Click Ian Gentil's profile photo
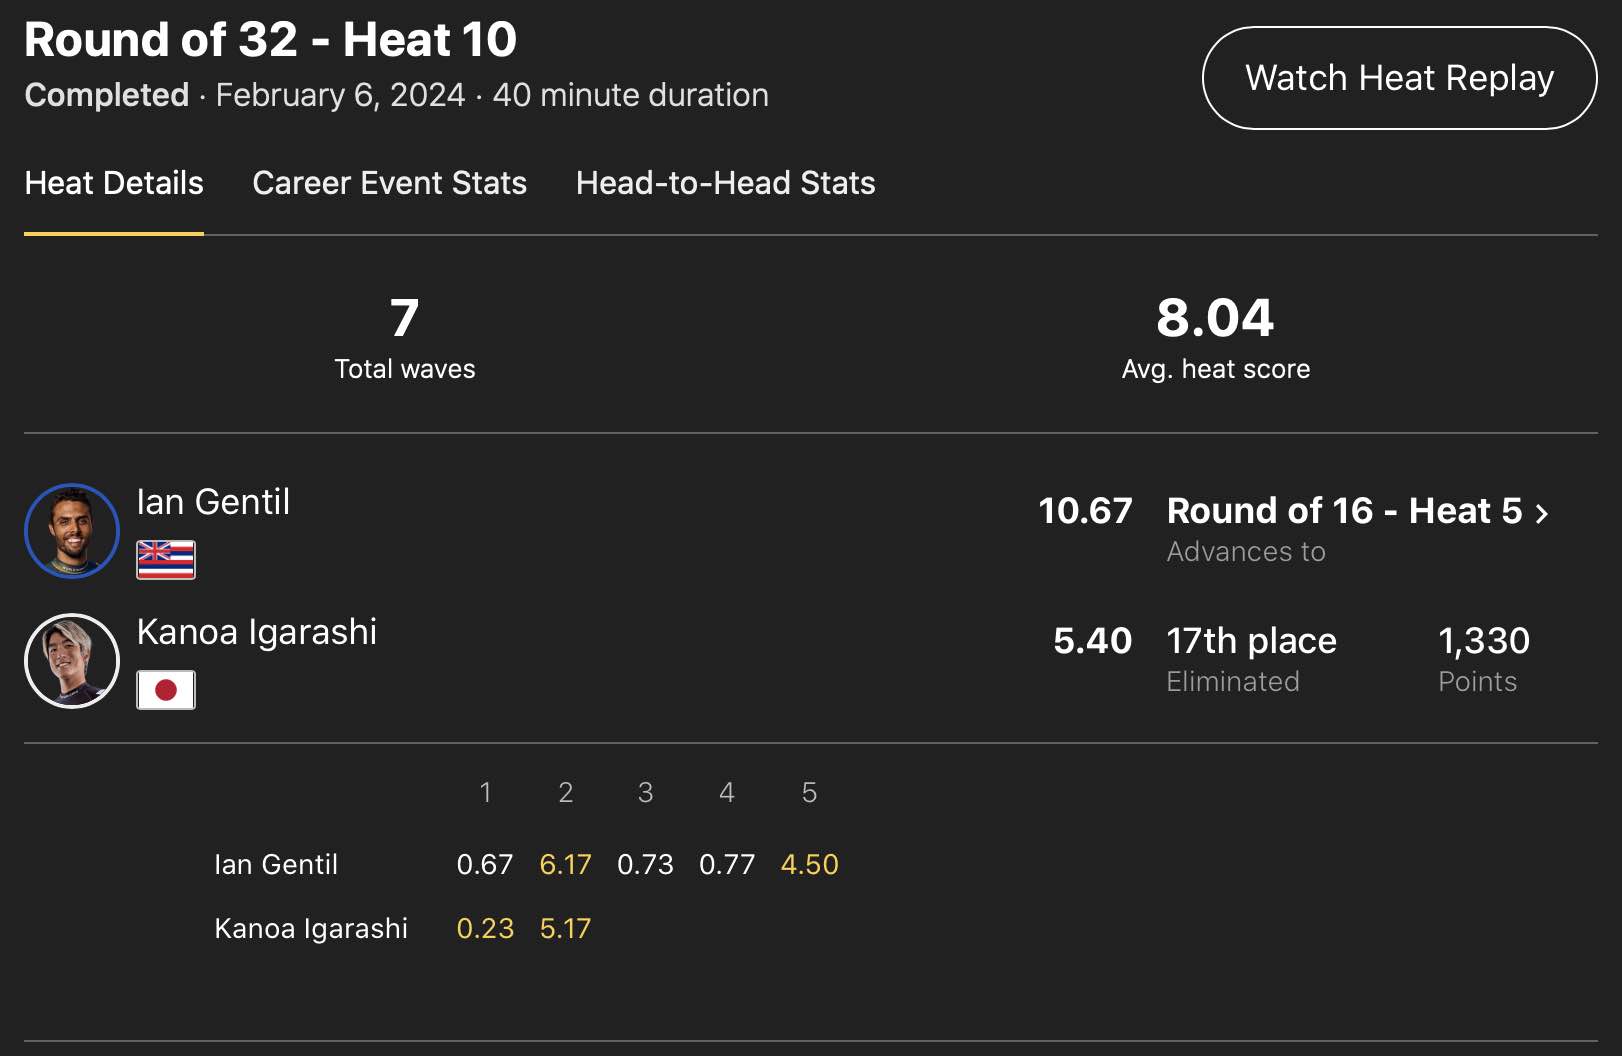This screenshot has height=1056, width=1622. coord(72,531)
